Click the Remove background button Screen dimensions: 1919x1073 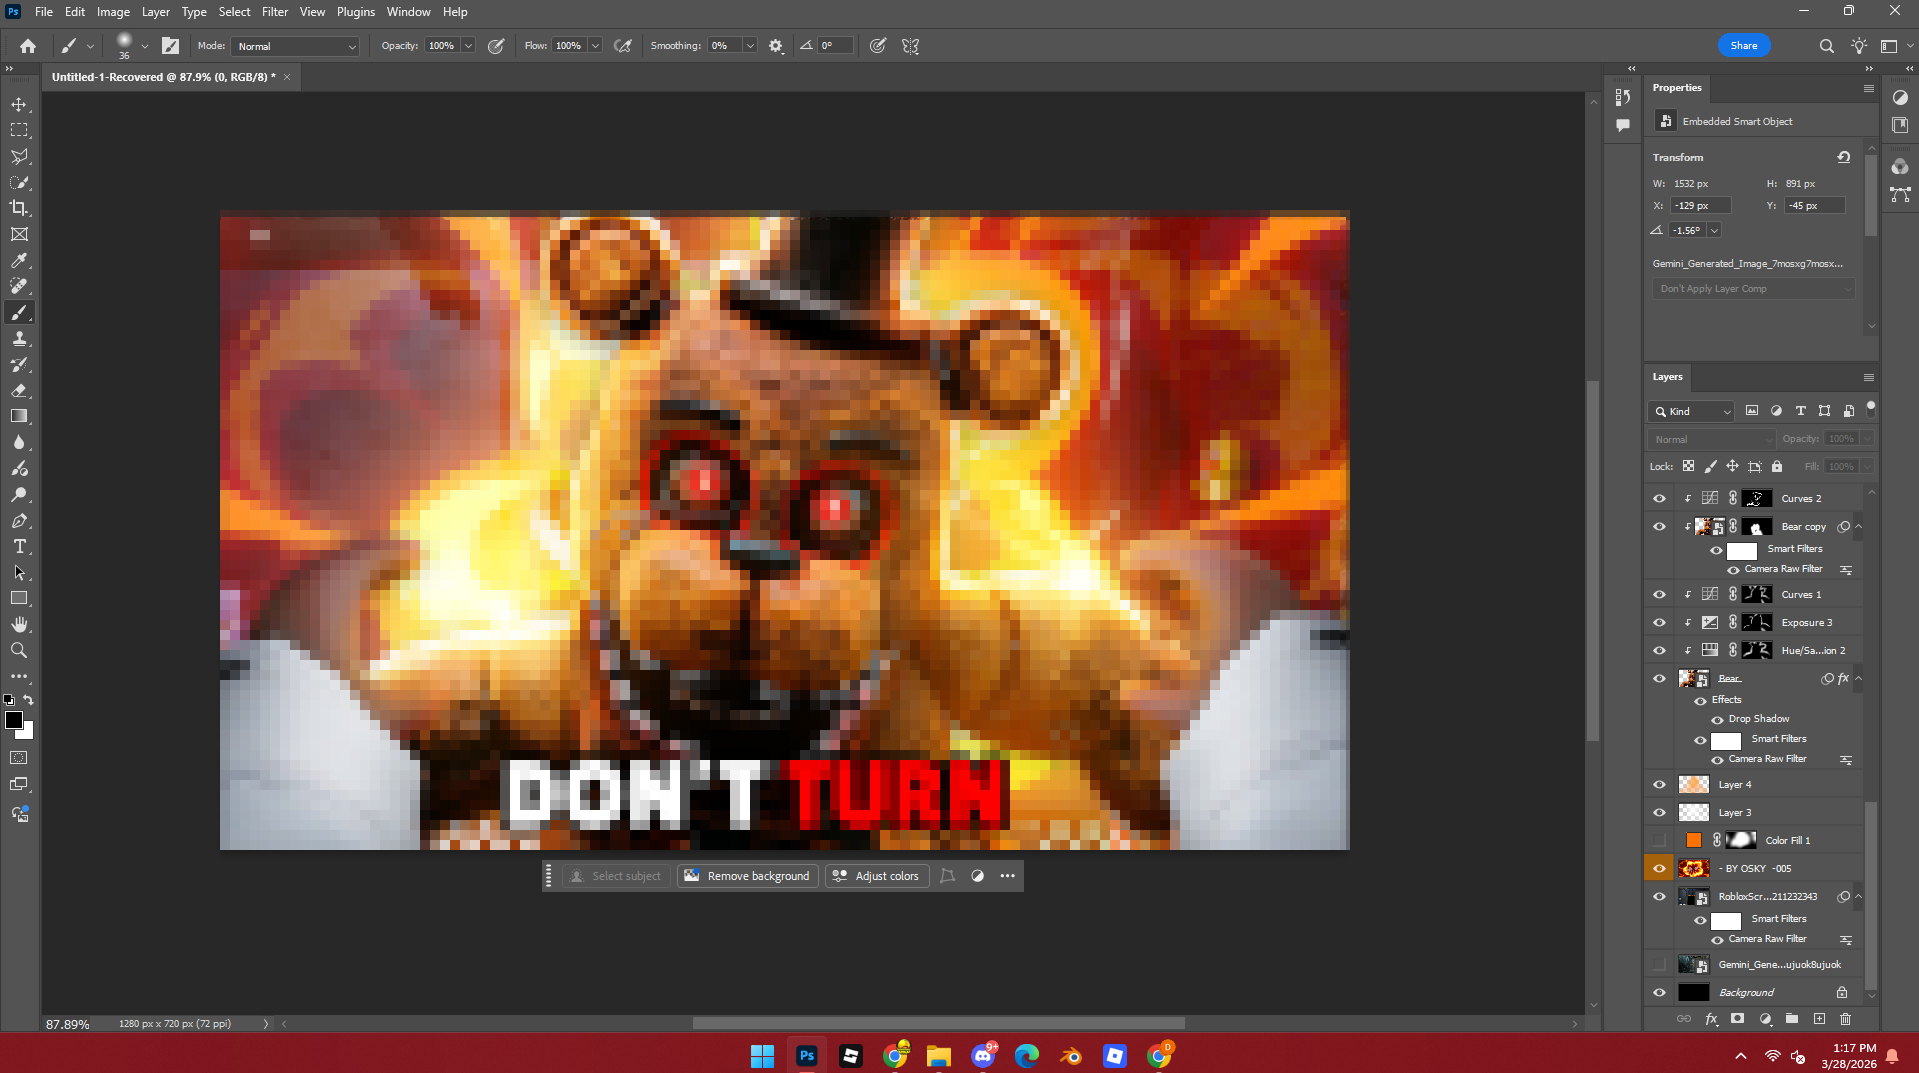[748, 876]
